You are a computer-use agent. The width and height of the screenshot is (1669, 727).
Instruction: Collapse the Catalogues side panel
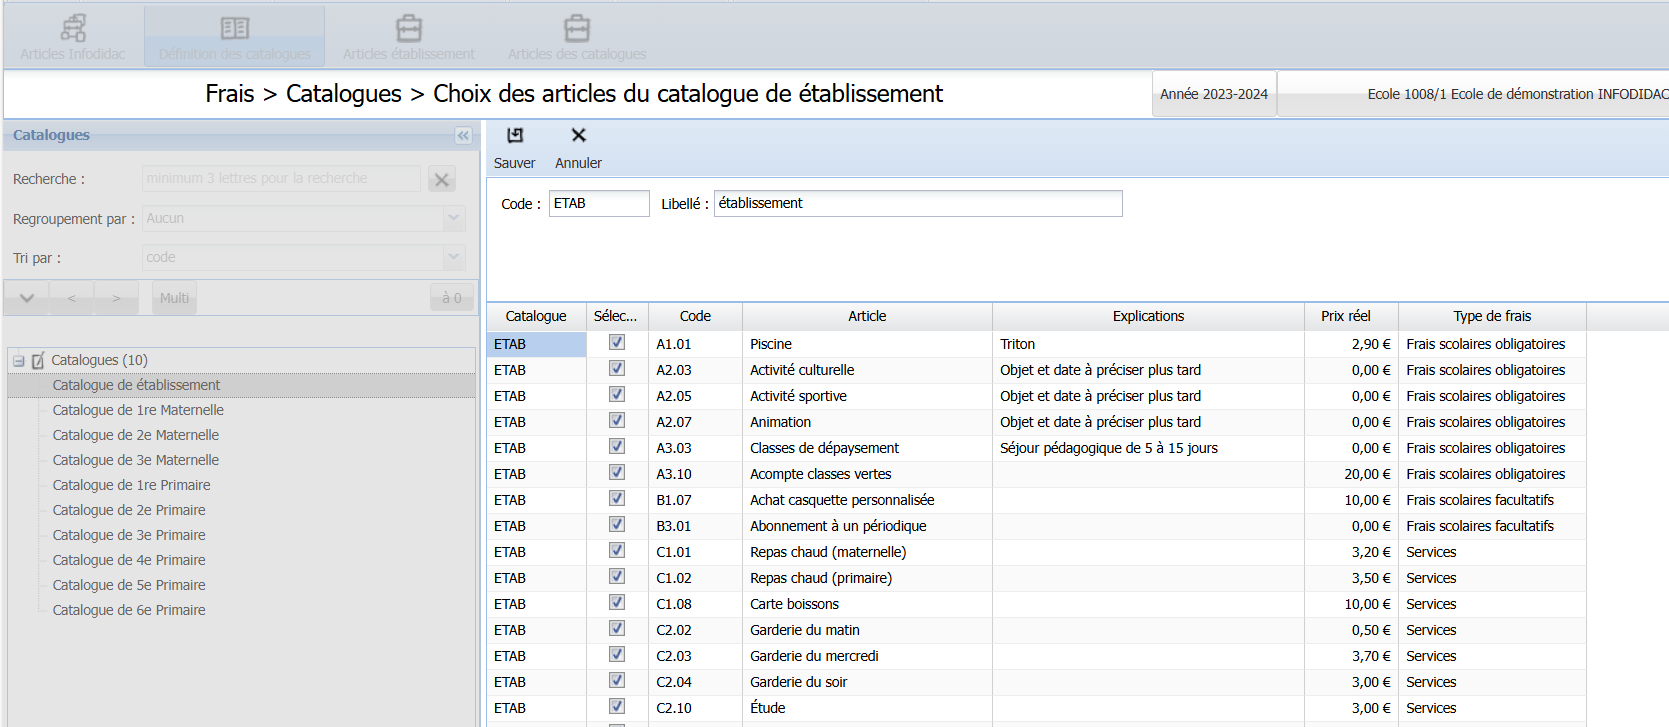point(463,135)
